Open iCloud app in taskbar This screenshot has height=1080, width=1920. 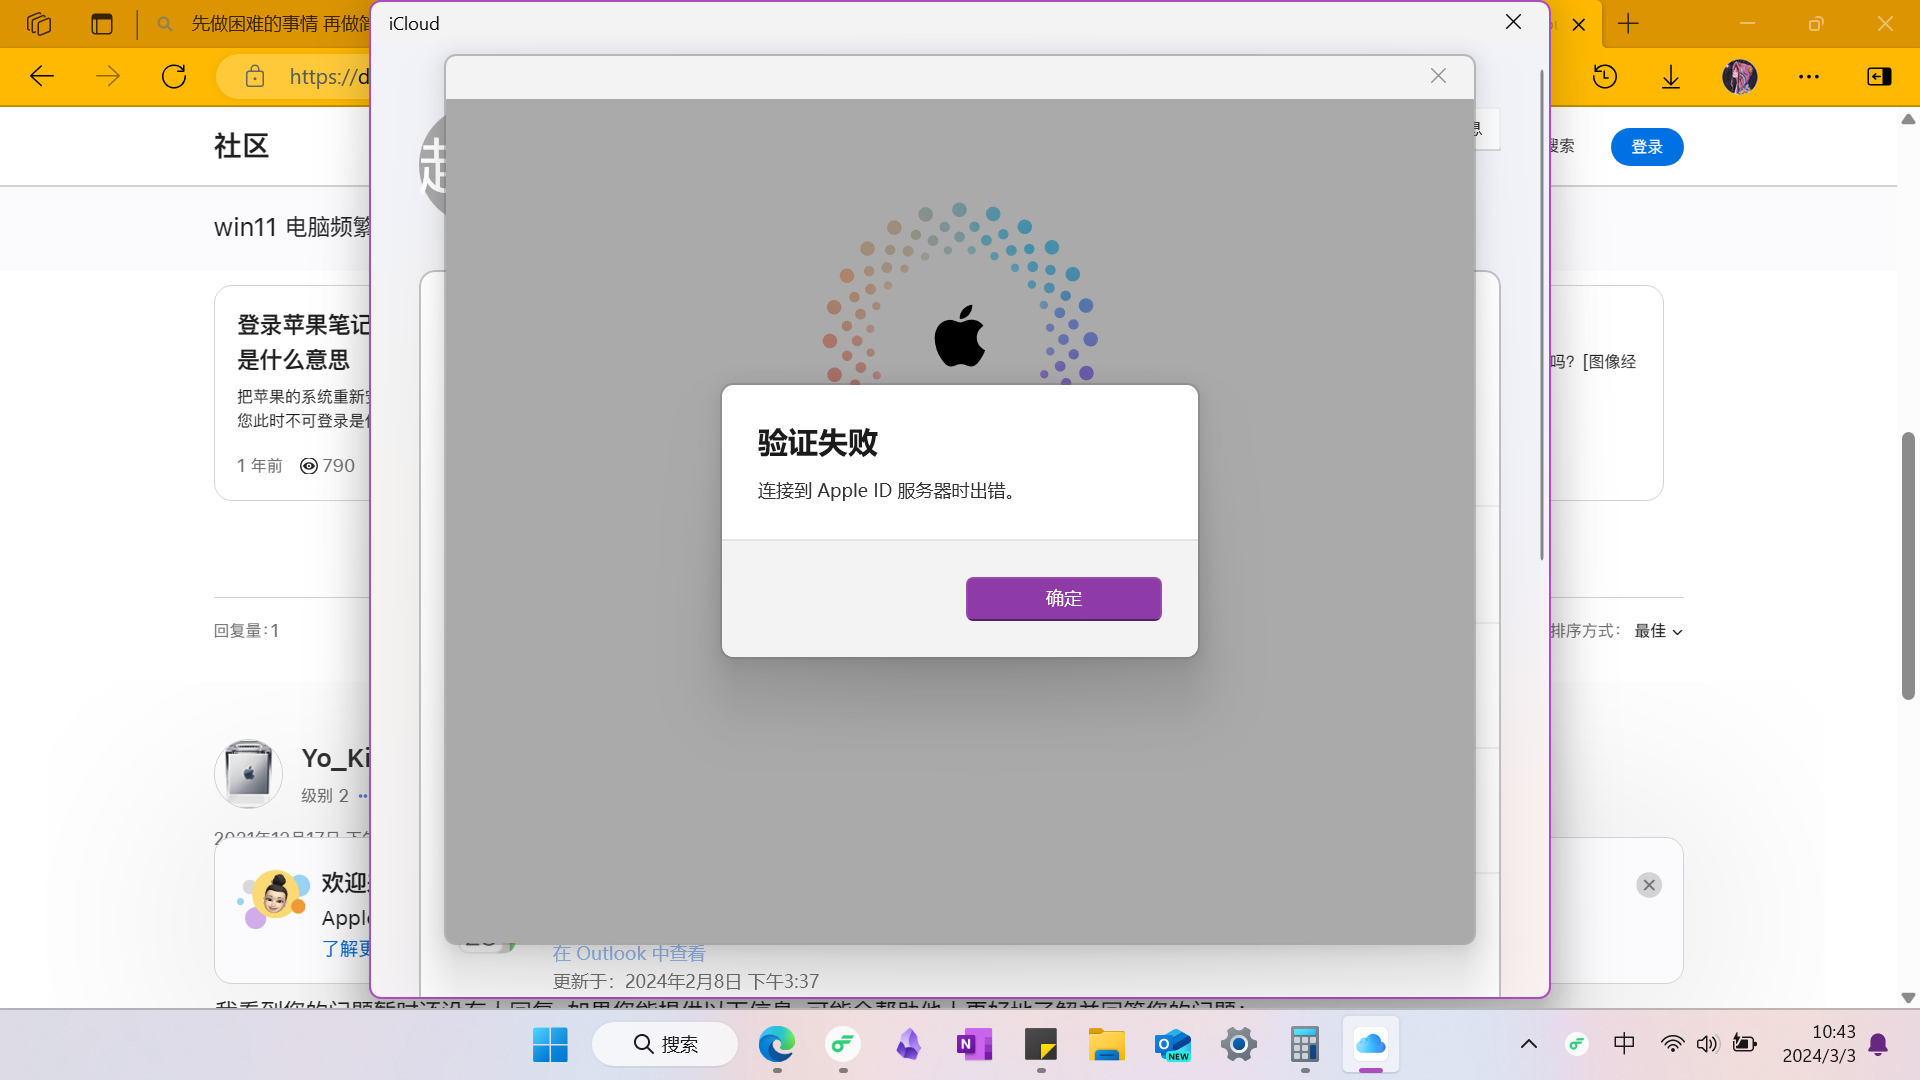click(1370, 1045)
